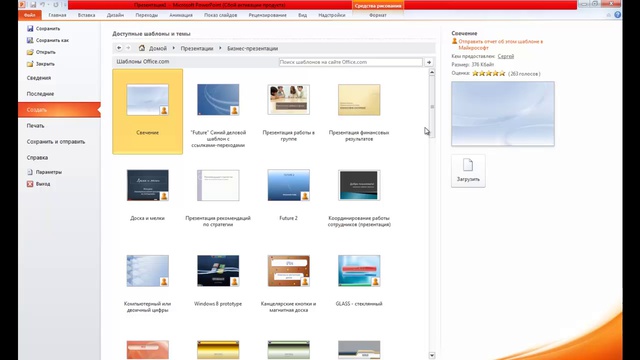Switch to the Дизайн ribbon tab

(116, 15)
